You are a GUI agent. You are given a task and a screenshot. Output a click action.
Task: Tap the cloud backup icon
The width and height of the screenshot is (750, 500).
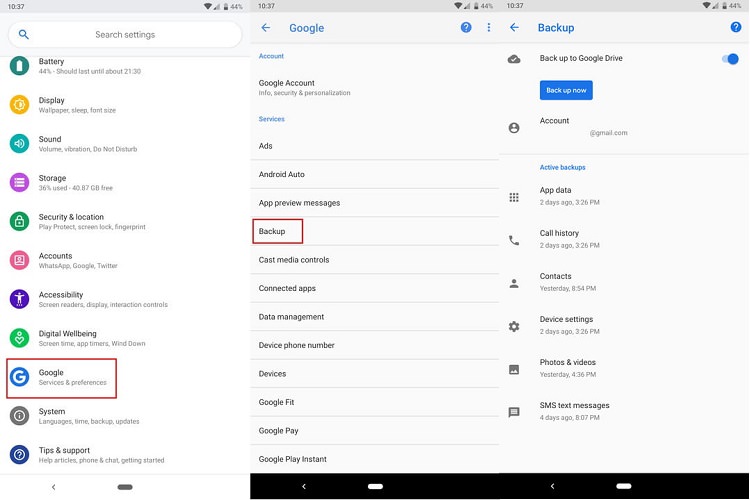[514, 59]
